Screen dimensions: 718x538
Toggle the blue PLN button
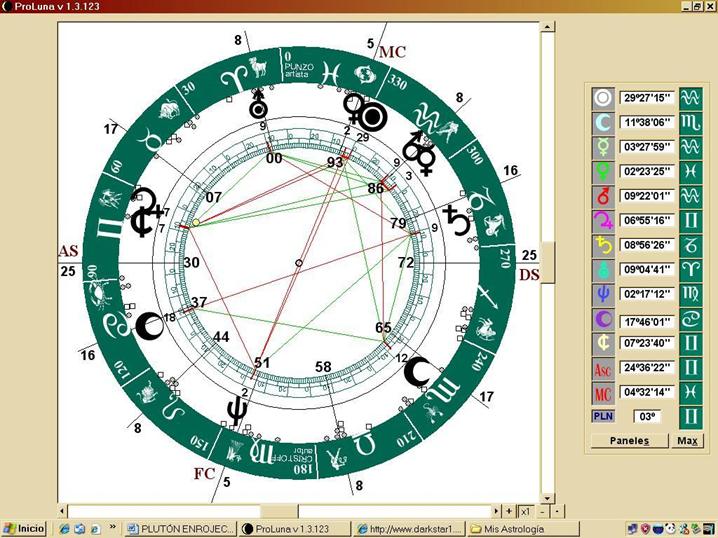pyautogui.click(x=602, y=416)
